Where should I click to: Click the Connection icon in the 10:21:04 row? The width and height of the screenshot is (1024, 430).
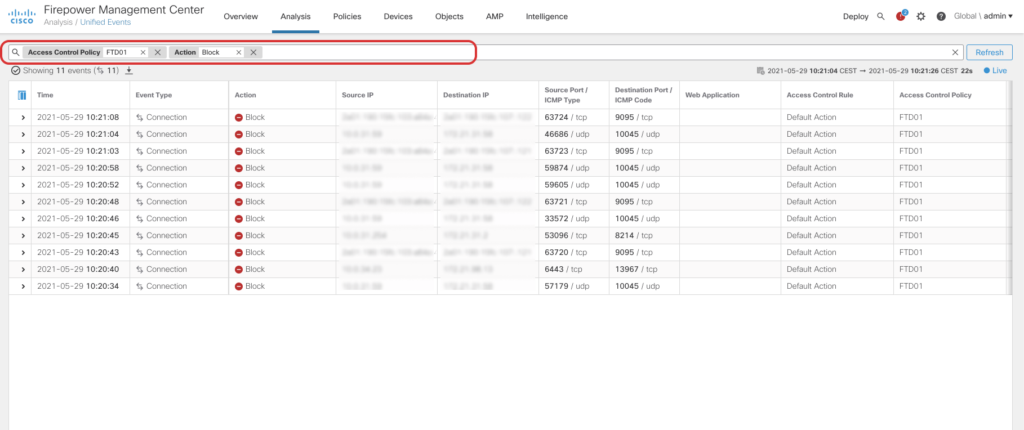tap(139, 134)
